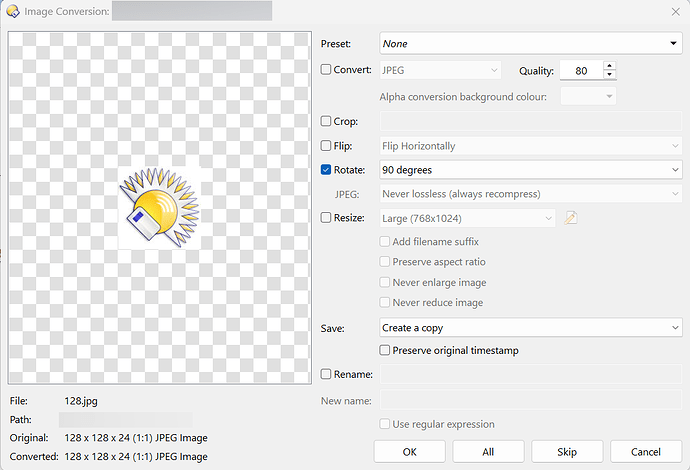Image resolution: width=690 pixels, height=470 pixels.
Task: Open the Convert format dropdown showing JPEG
Action: coord(440,70)
